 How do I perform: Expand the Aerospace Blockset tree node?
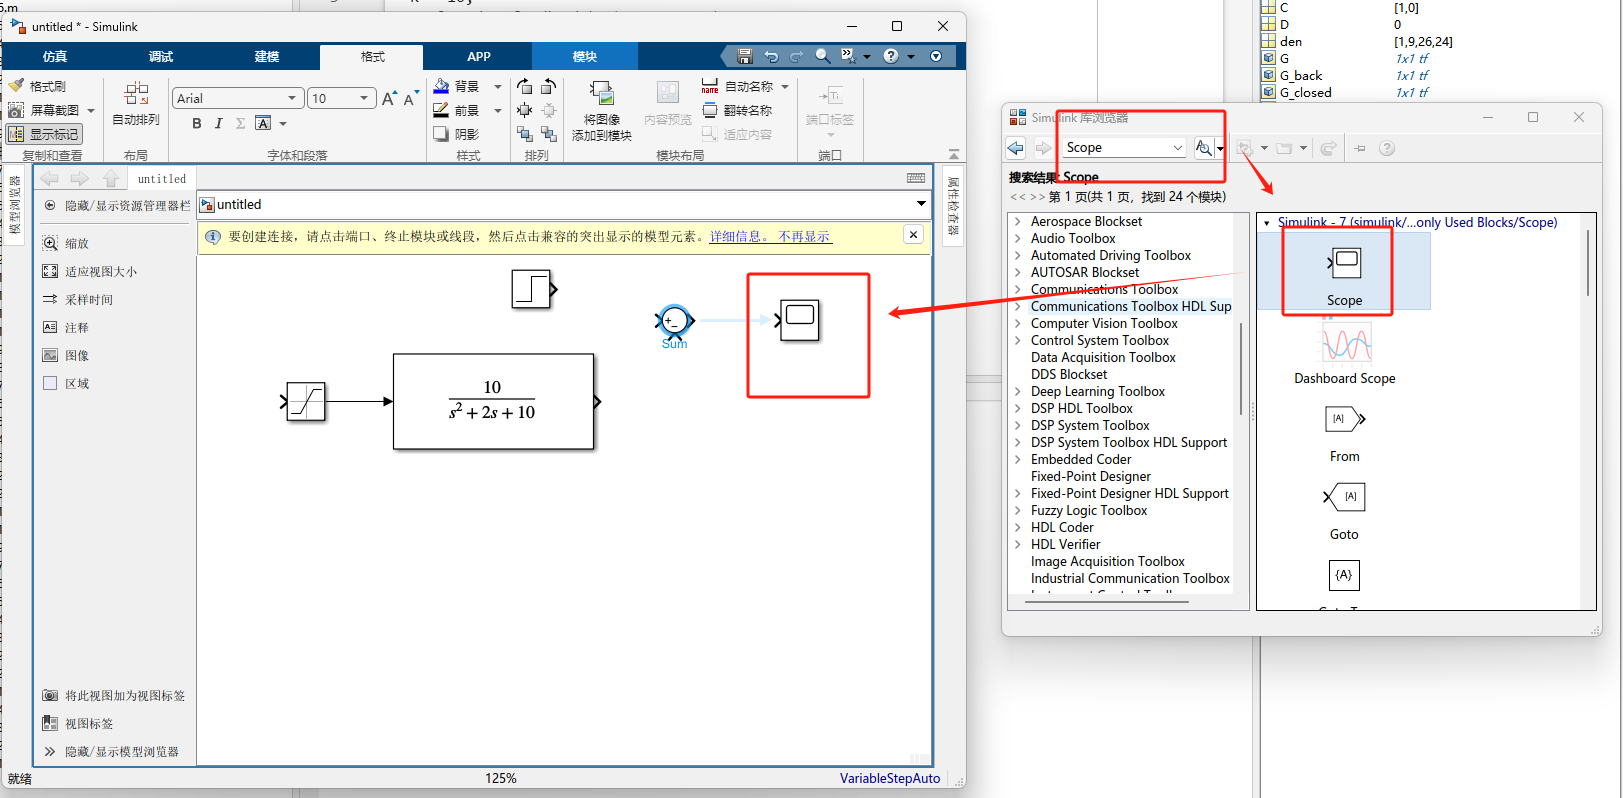1017,221
